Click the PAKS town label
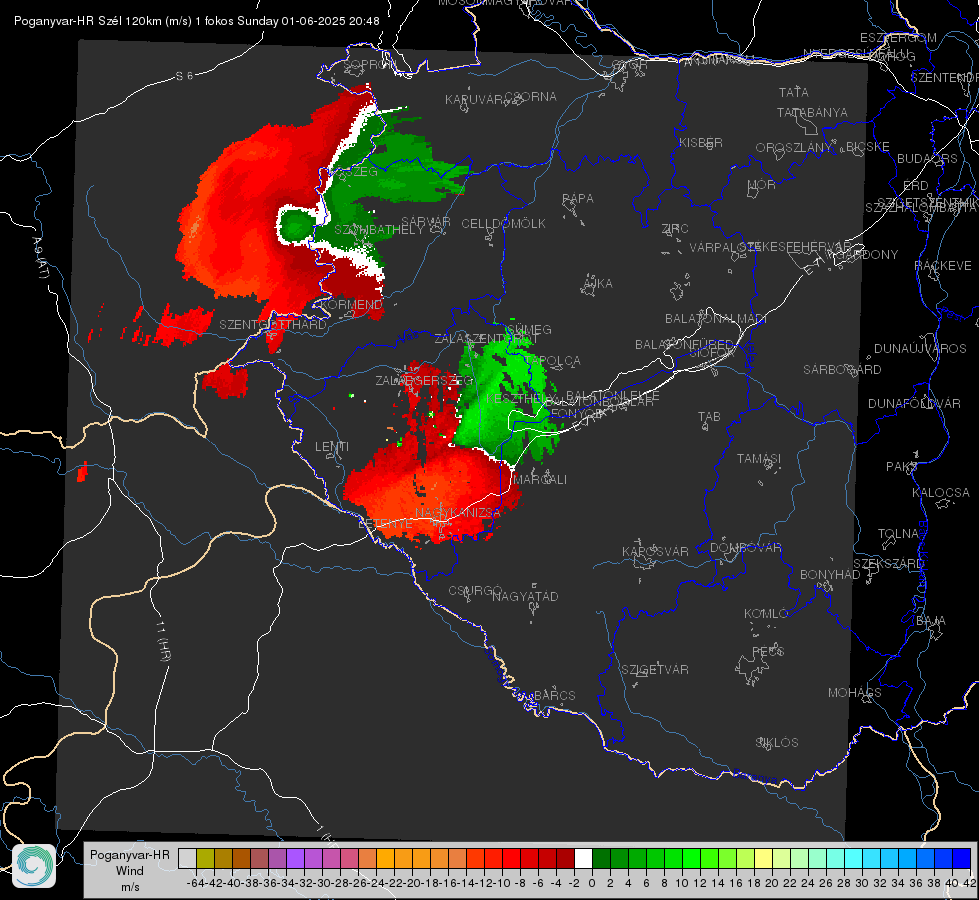 (902, 467)
